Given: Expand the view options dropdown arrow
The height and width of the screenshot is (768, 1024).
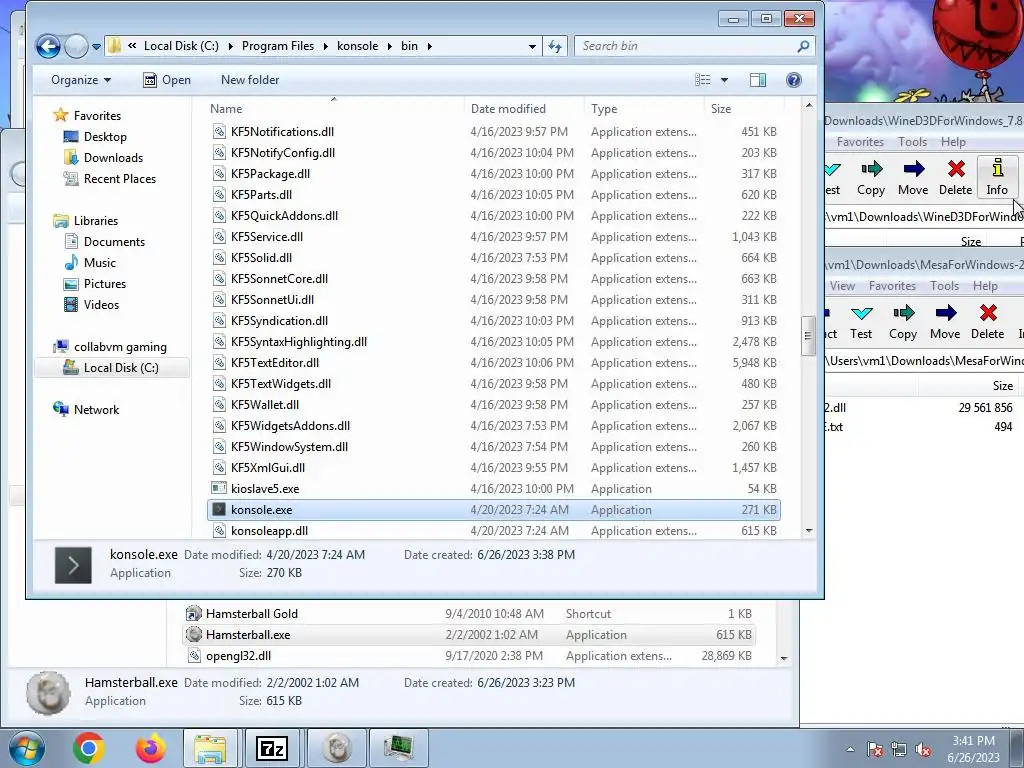Looking at the screenshot, I should [x=724, y=80].
